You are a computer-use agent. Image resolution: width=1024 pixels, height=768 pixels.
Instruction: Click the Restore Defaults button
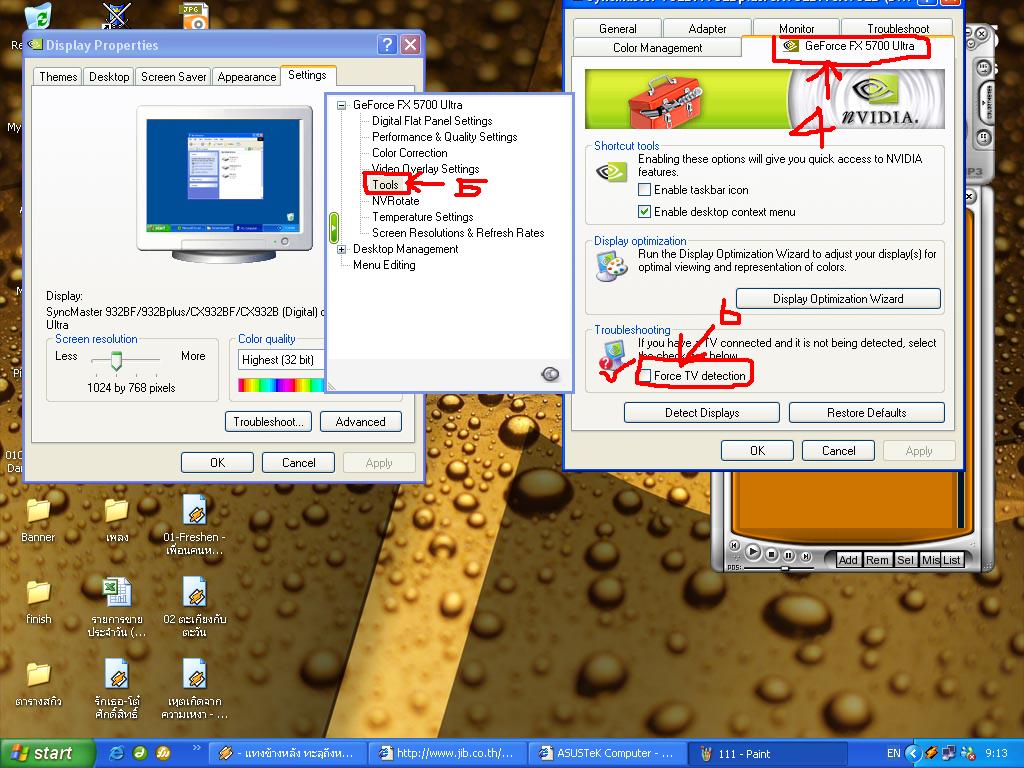pyautogui.click(x=867, y=413)
